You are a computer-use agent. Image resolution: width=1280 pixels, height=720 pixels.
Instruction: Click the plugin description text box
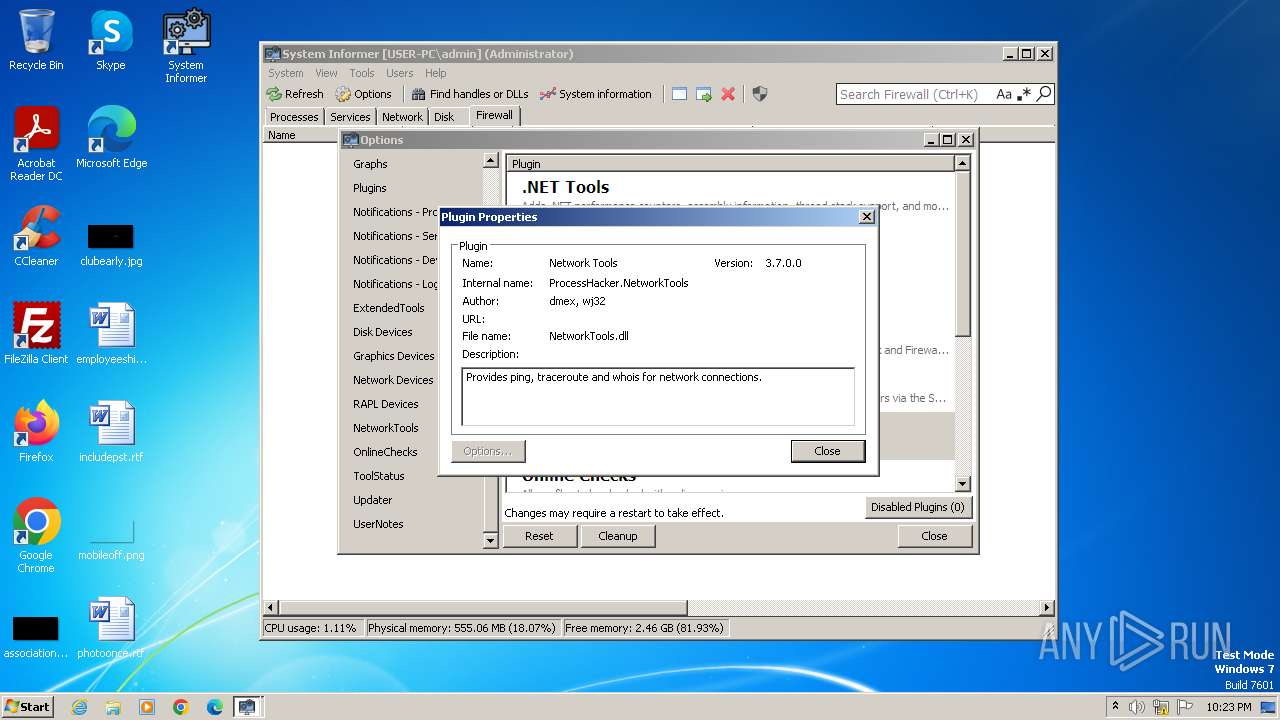pyautogui.click(x=658, y=397)
